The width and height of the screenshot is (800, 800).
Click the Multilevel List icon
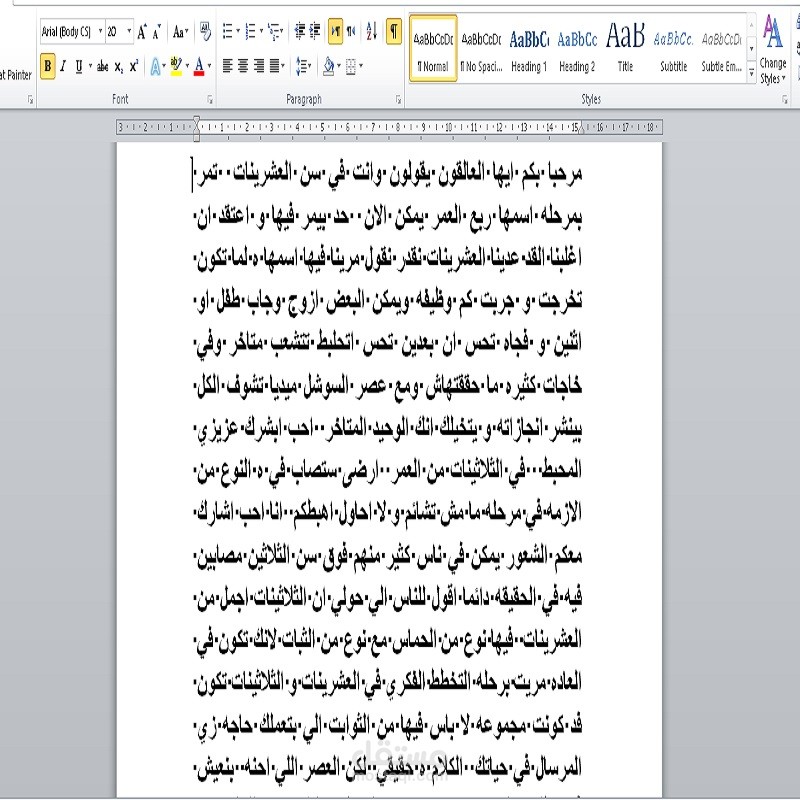click(x=274, y=32)
